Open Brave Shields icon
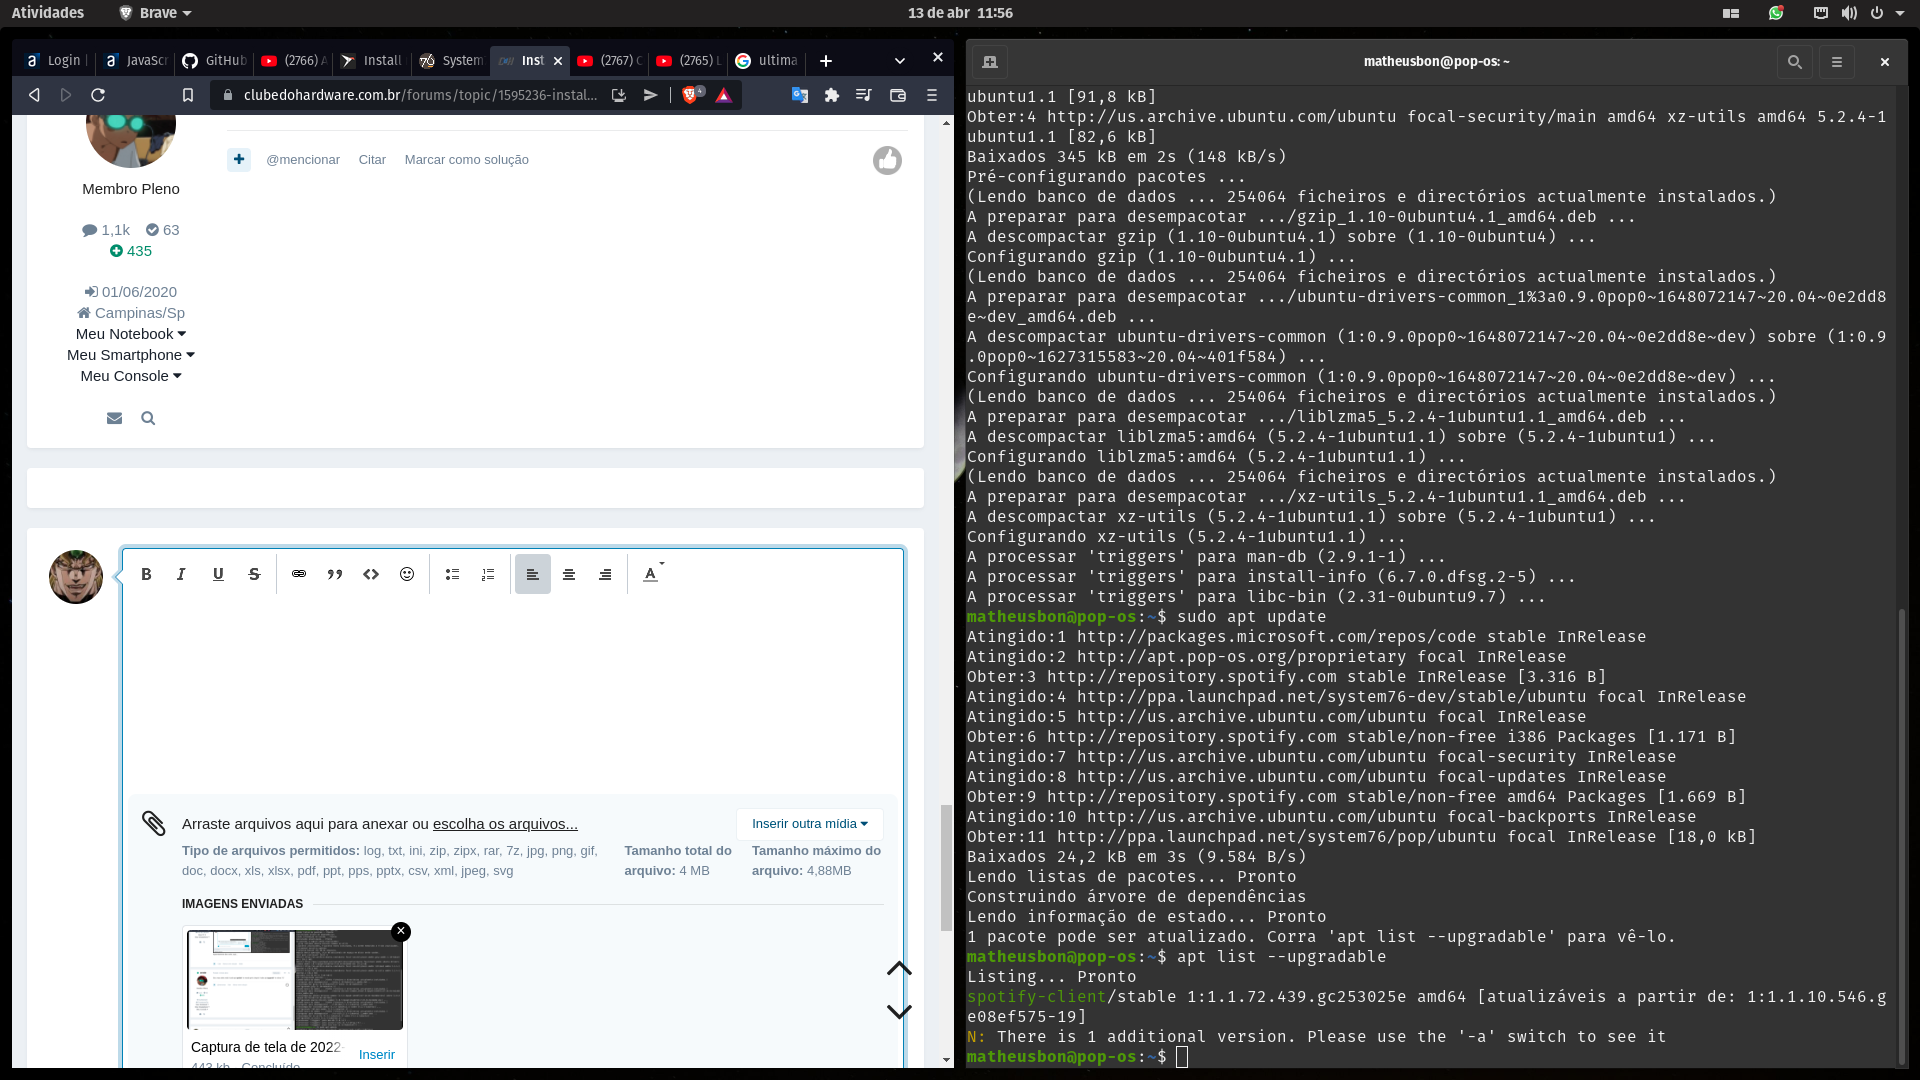 click(x=691, y=95)
